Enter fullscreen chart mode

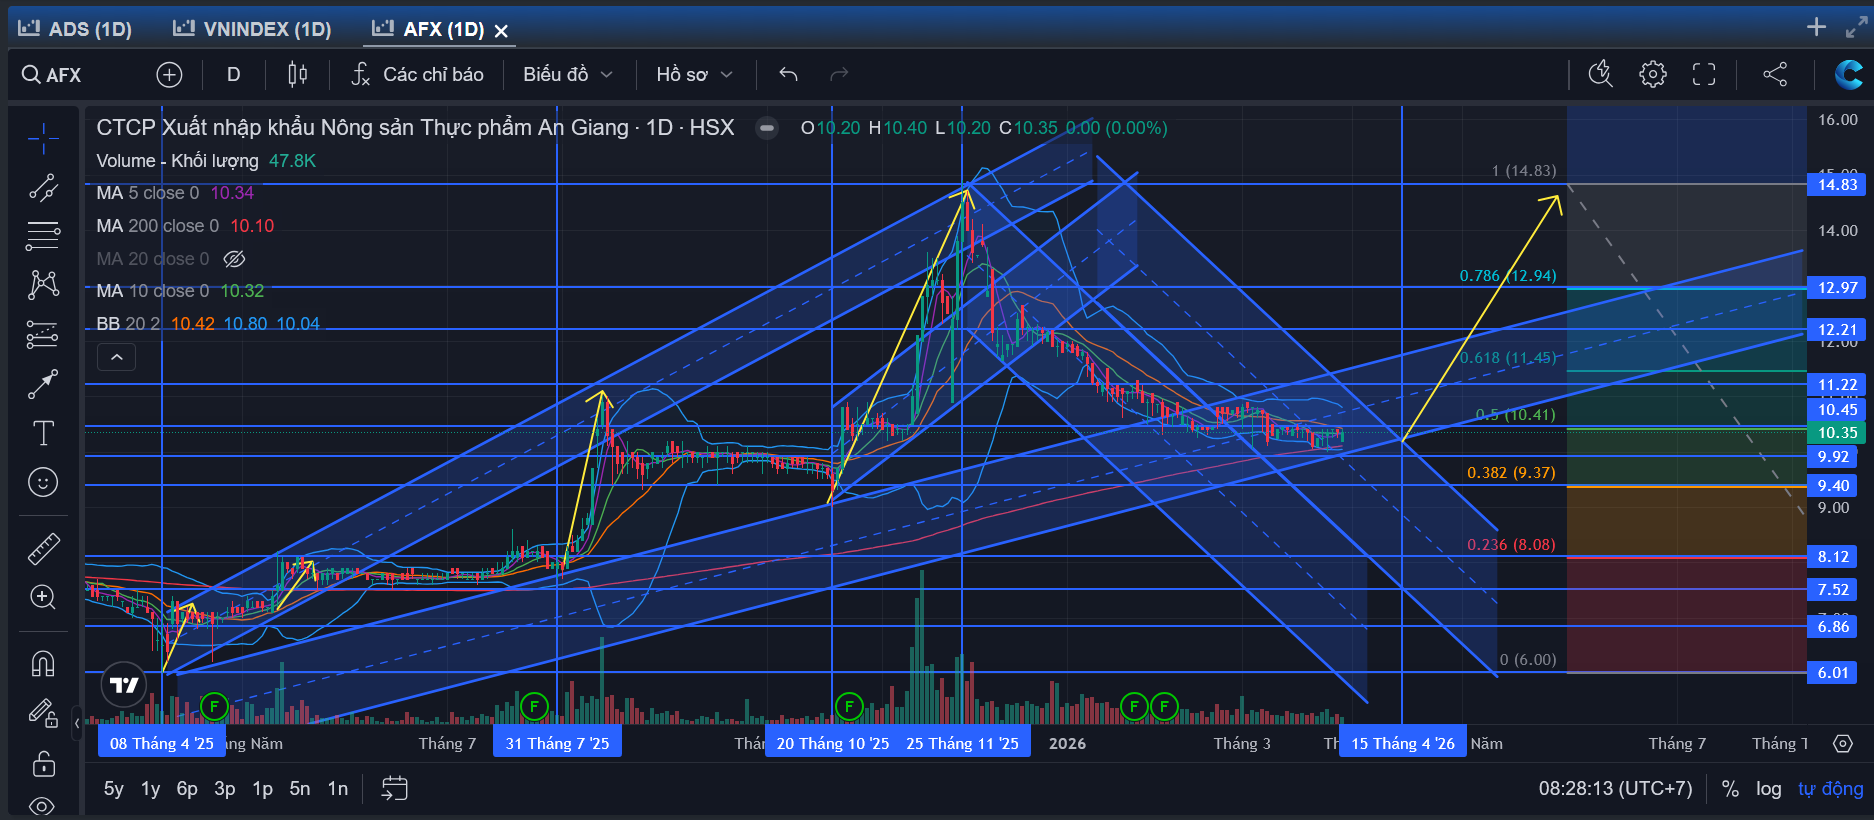[x=1704, y=74]
